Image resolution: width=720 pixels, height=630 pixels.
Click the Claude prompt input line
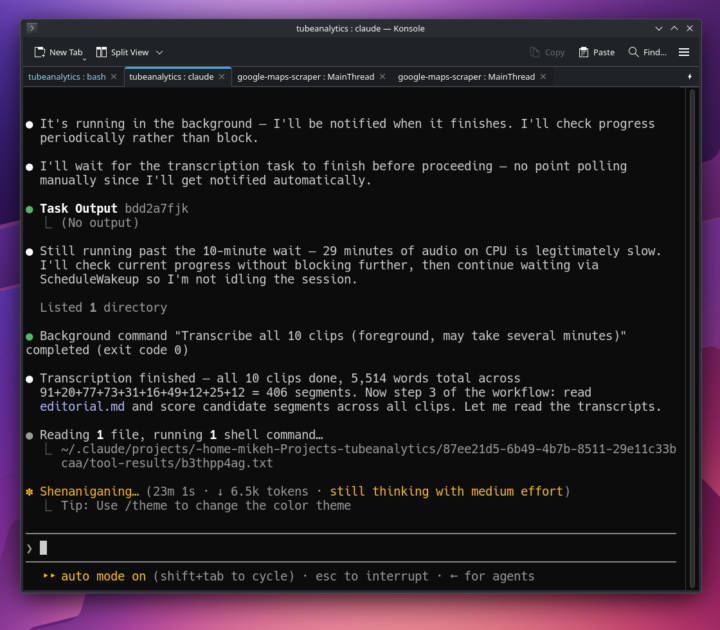[x=351, y=548]
